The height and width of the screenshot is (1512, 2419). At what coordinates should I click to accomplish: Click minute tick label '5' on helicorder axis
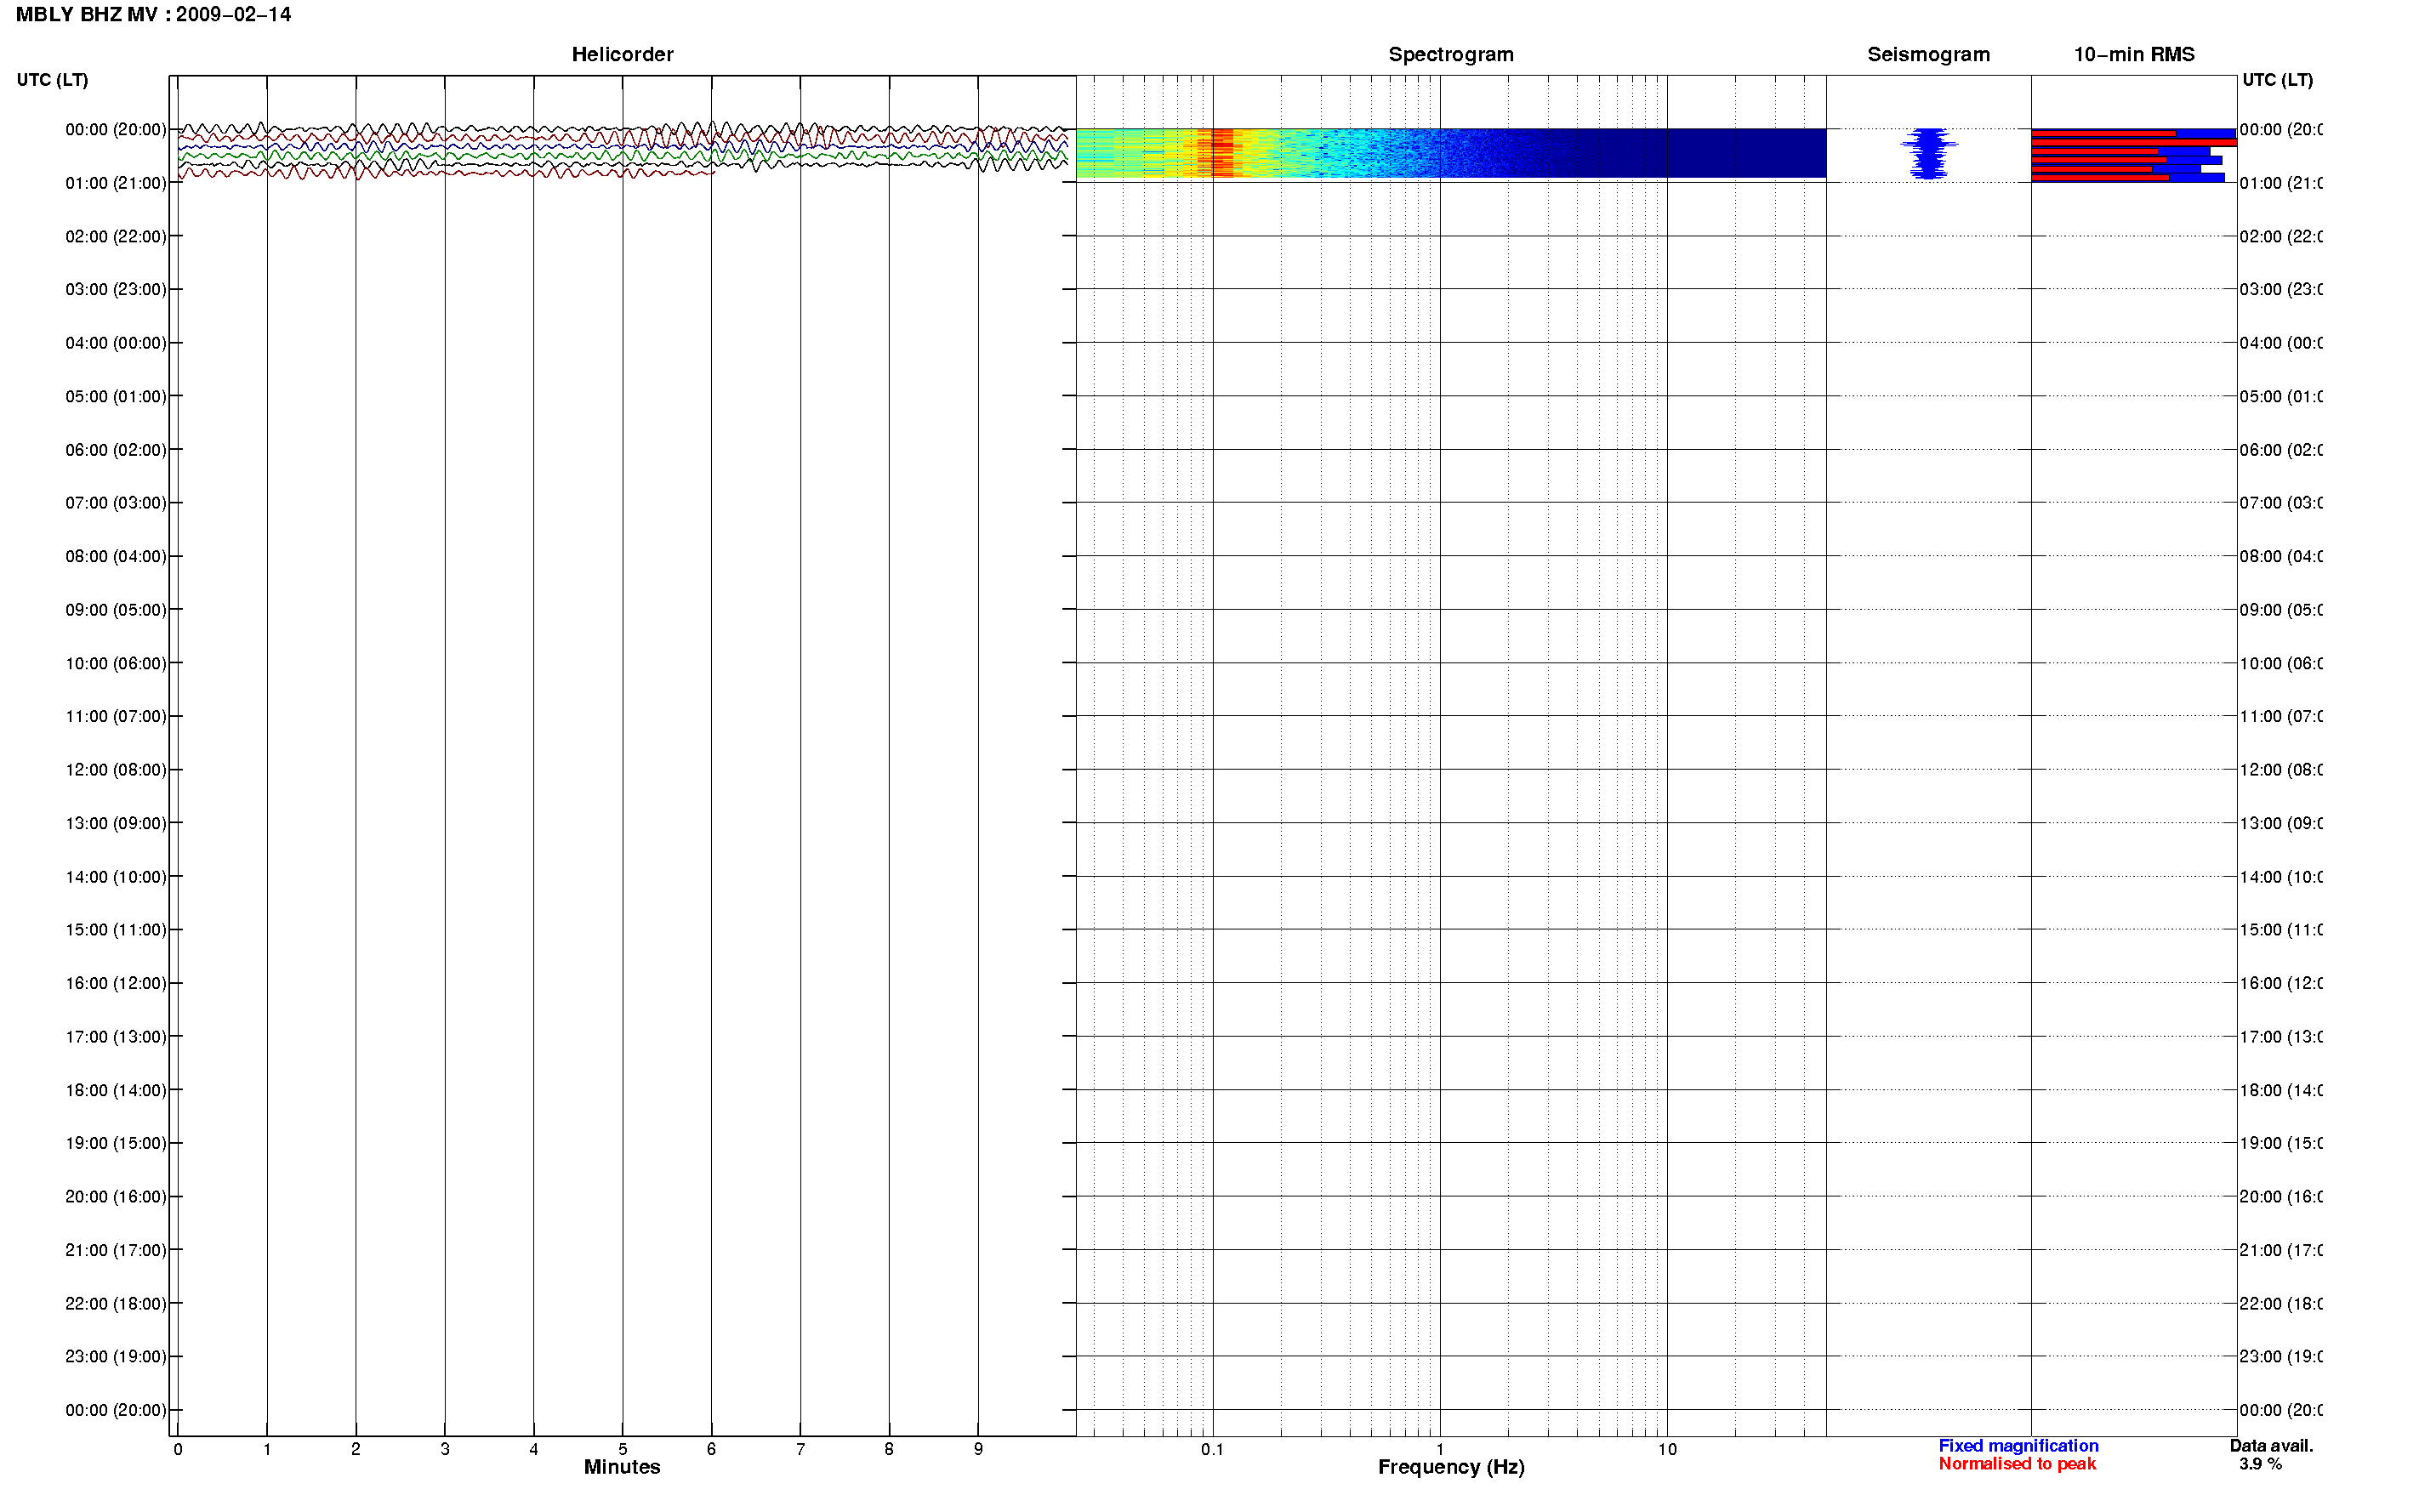point(622,1449)
